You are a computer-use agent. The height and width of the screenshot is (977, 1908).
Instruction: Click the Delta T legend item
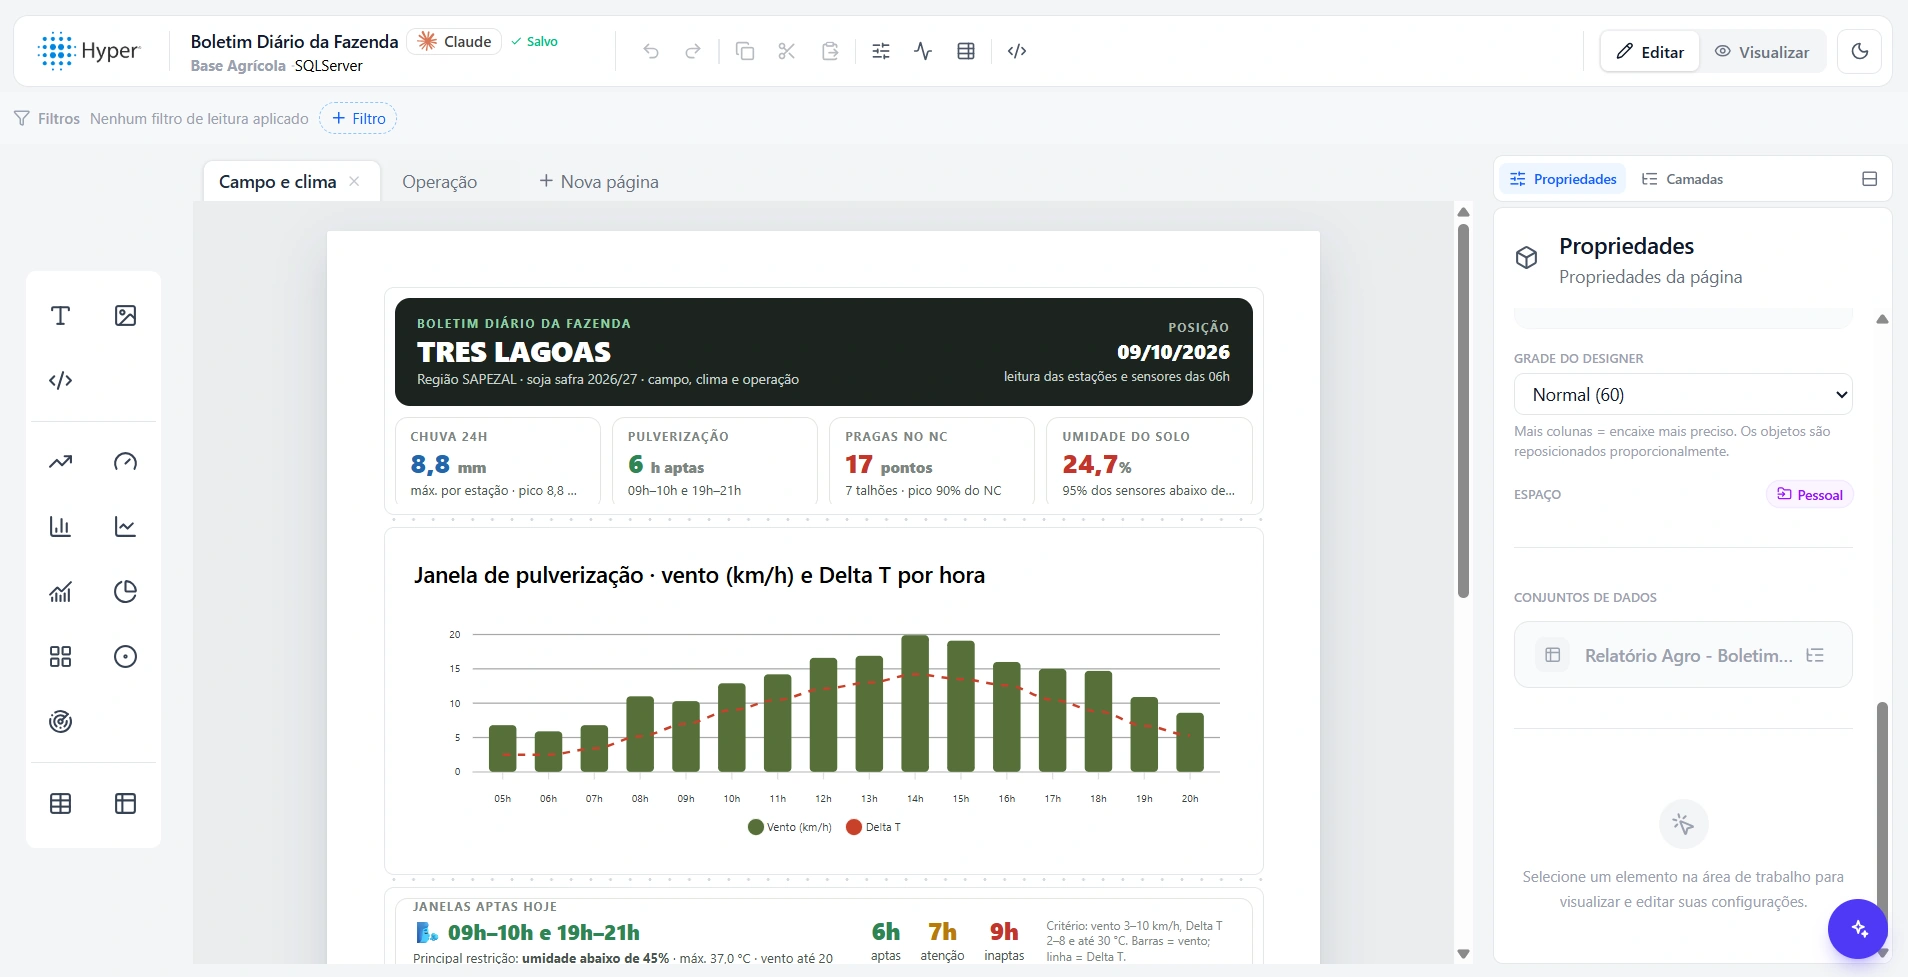coord(873,827)
